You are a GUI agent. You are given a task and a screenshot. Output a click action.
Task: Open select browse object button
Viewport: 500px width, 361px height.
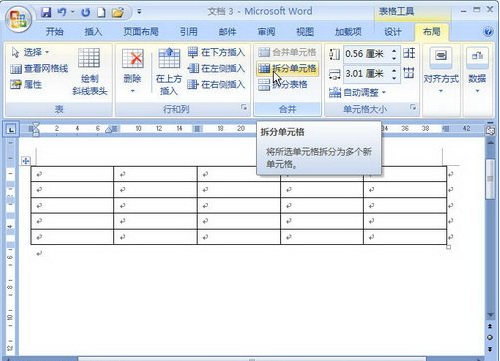pyautogui.click(x=490, y=337)
